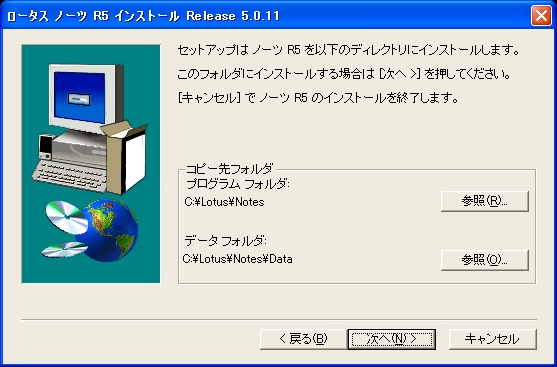Browse data folder with 参照(O)... button

pyautogui.click(x=485, y=260)
